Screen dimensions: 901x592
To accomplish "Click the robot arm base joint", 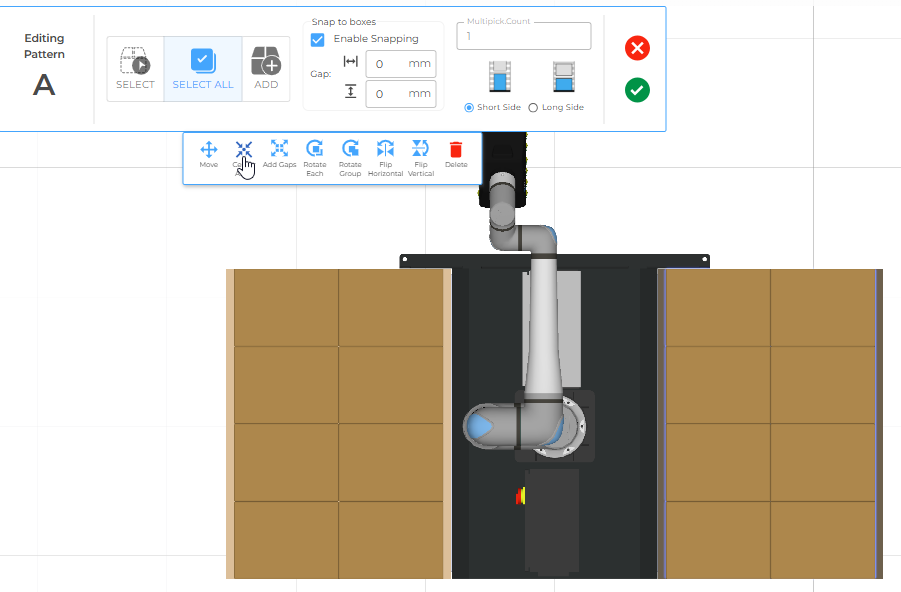I will click(x=556, y=426).
